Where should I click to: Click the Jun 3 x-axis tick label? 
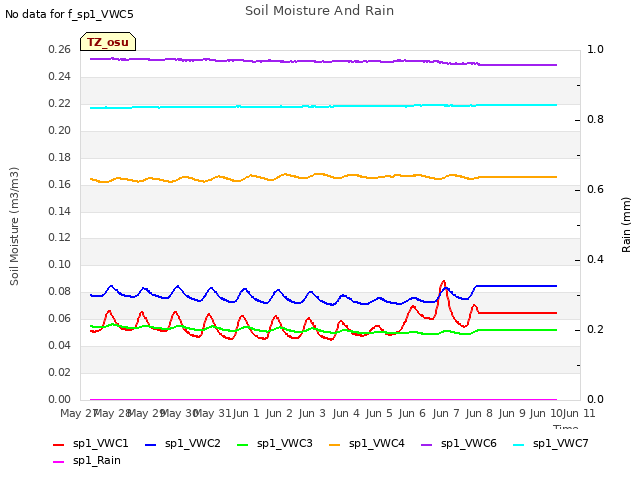313,413
